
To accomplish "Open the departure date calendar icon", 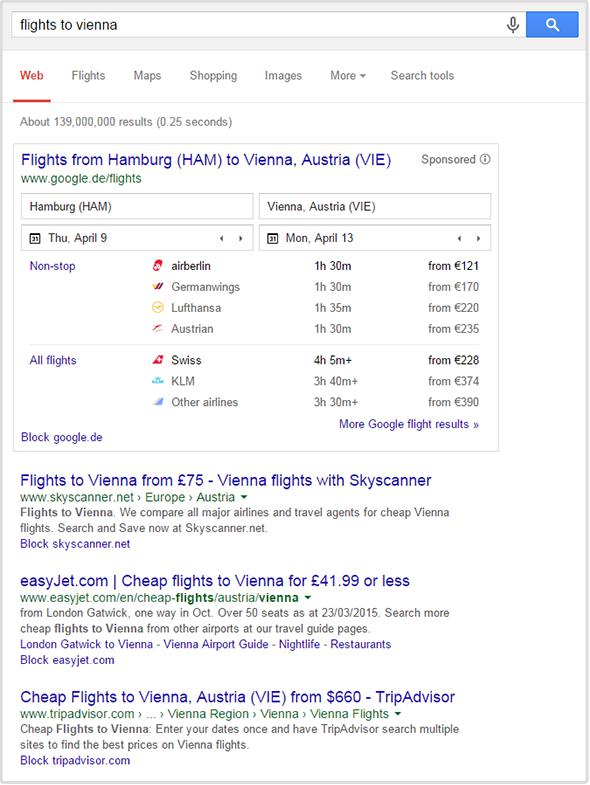I will 35,238.
